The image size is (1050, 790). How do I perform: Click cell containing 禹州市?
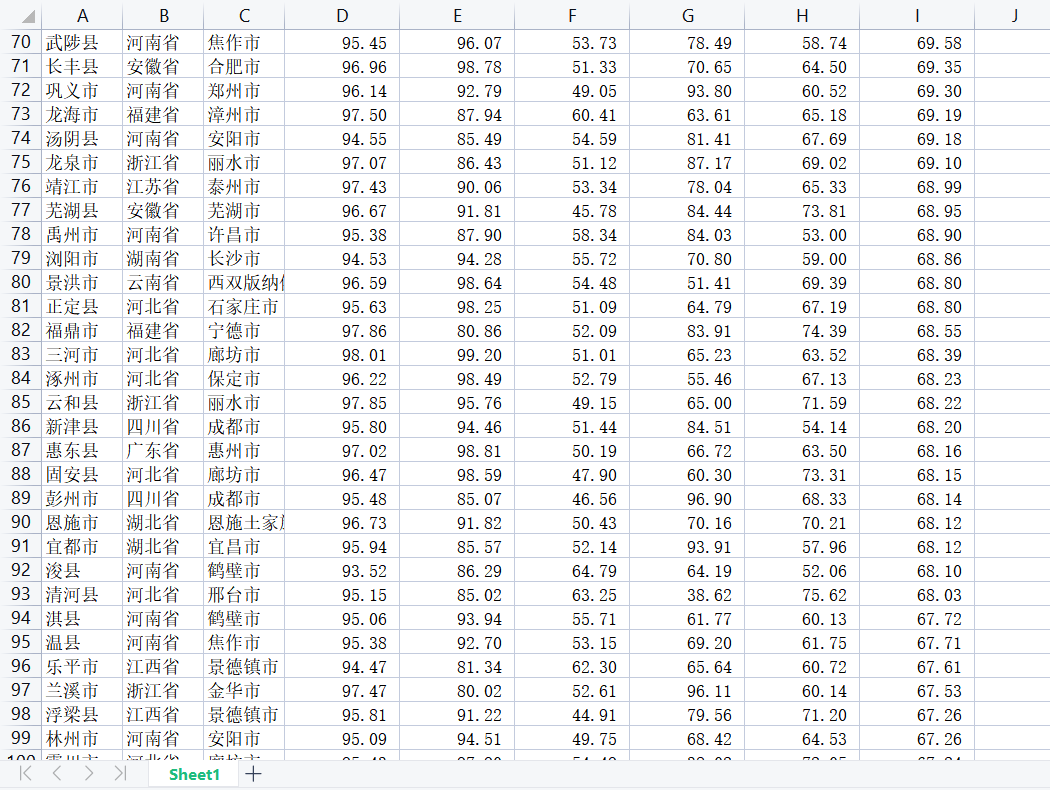point(82,234)
